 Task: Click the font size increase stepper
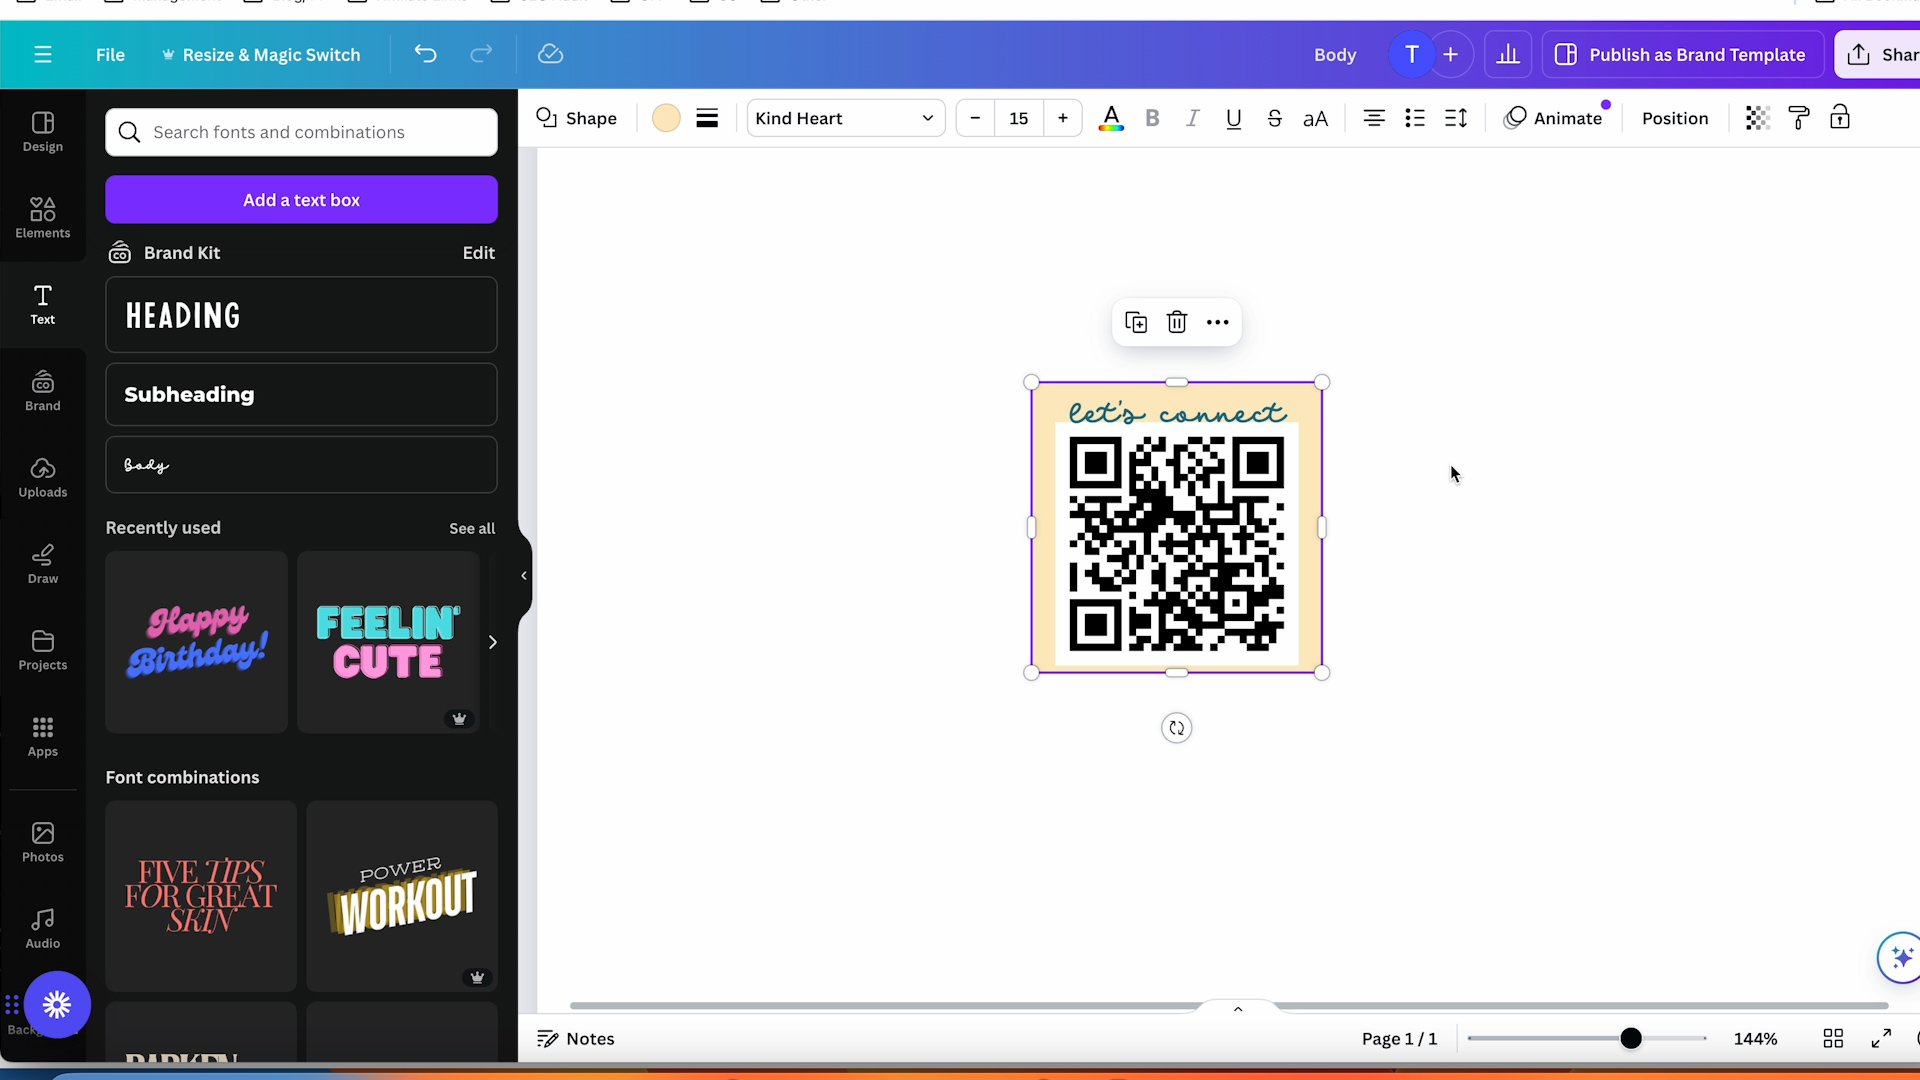pyautogui.click(x=1064, y=119)
